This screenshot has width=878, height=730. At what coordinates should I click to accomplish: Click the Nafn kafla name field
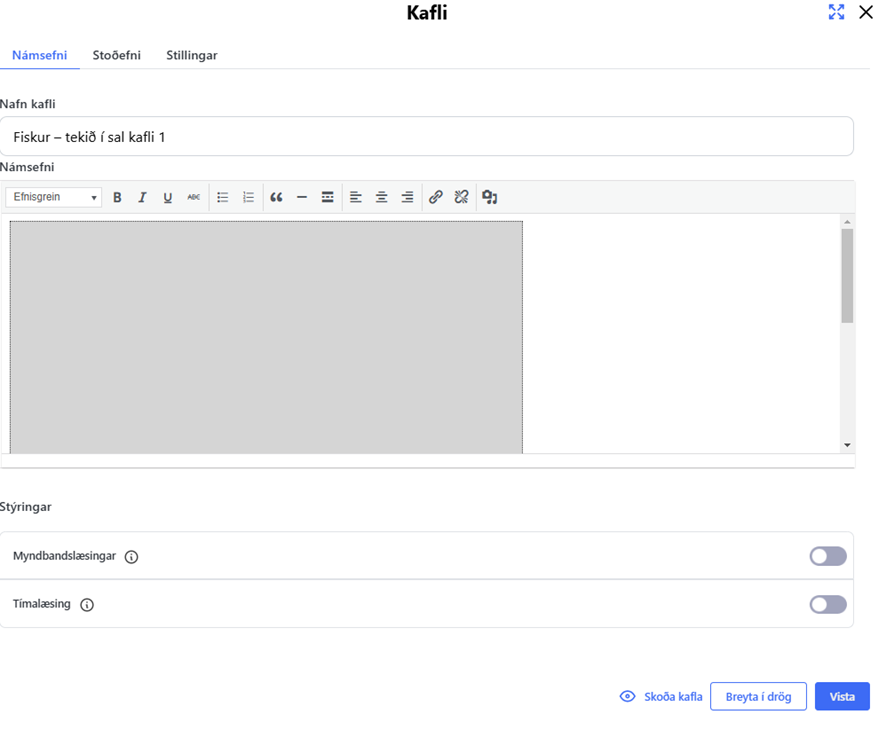426,137
